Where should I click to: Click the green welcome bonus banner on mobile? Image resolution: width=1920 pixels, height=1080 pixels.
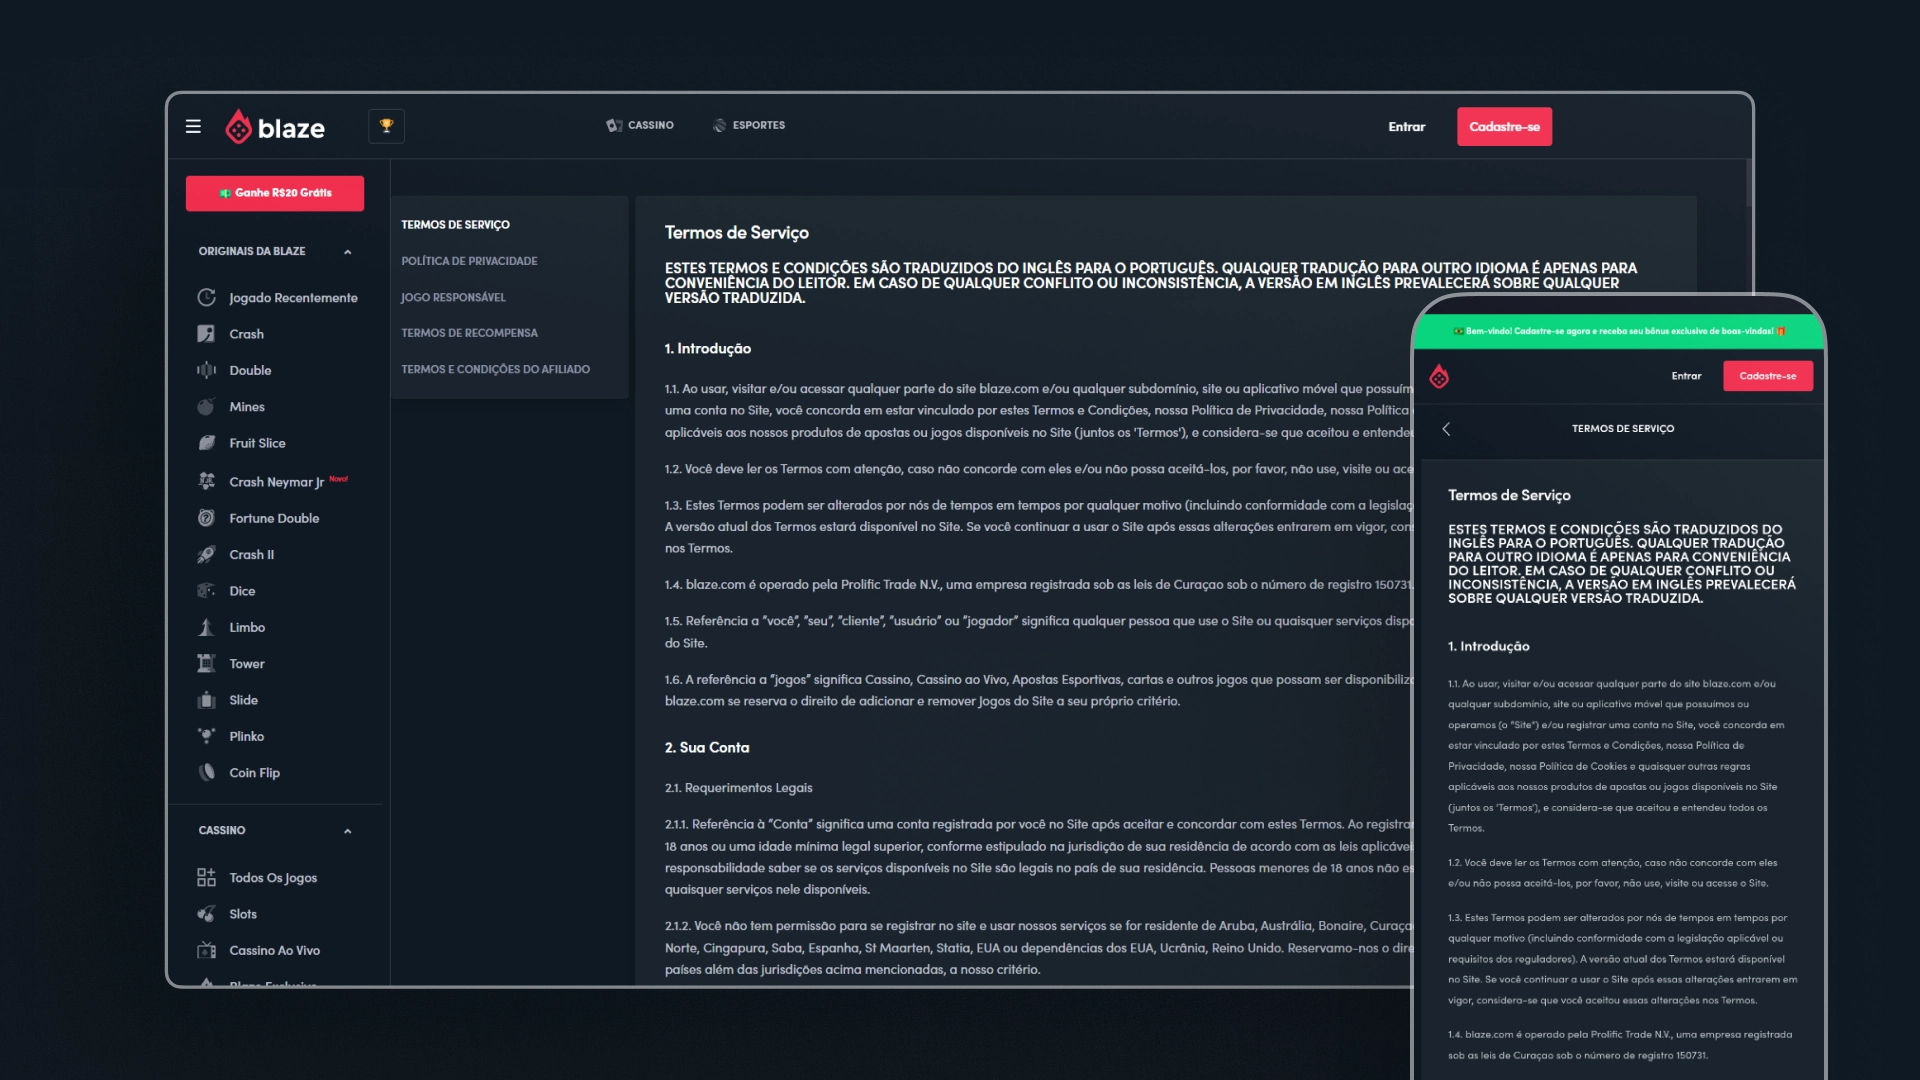pos(1619,331)
